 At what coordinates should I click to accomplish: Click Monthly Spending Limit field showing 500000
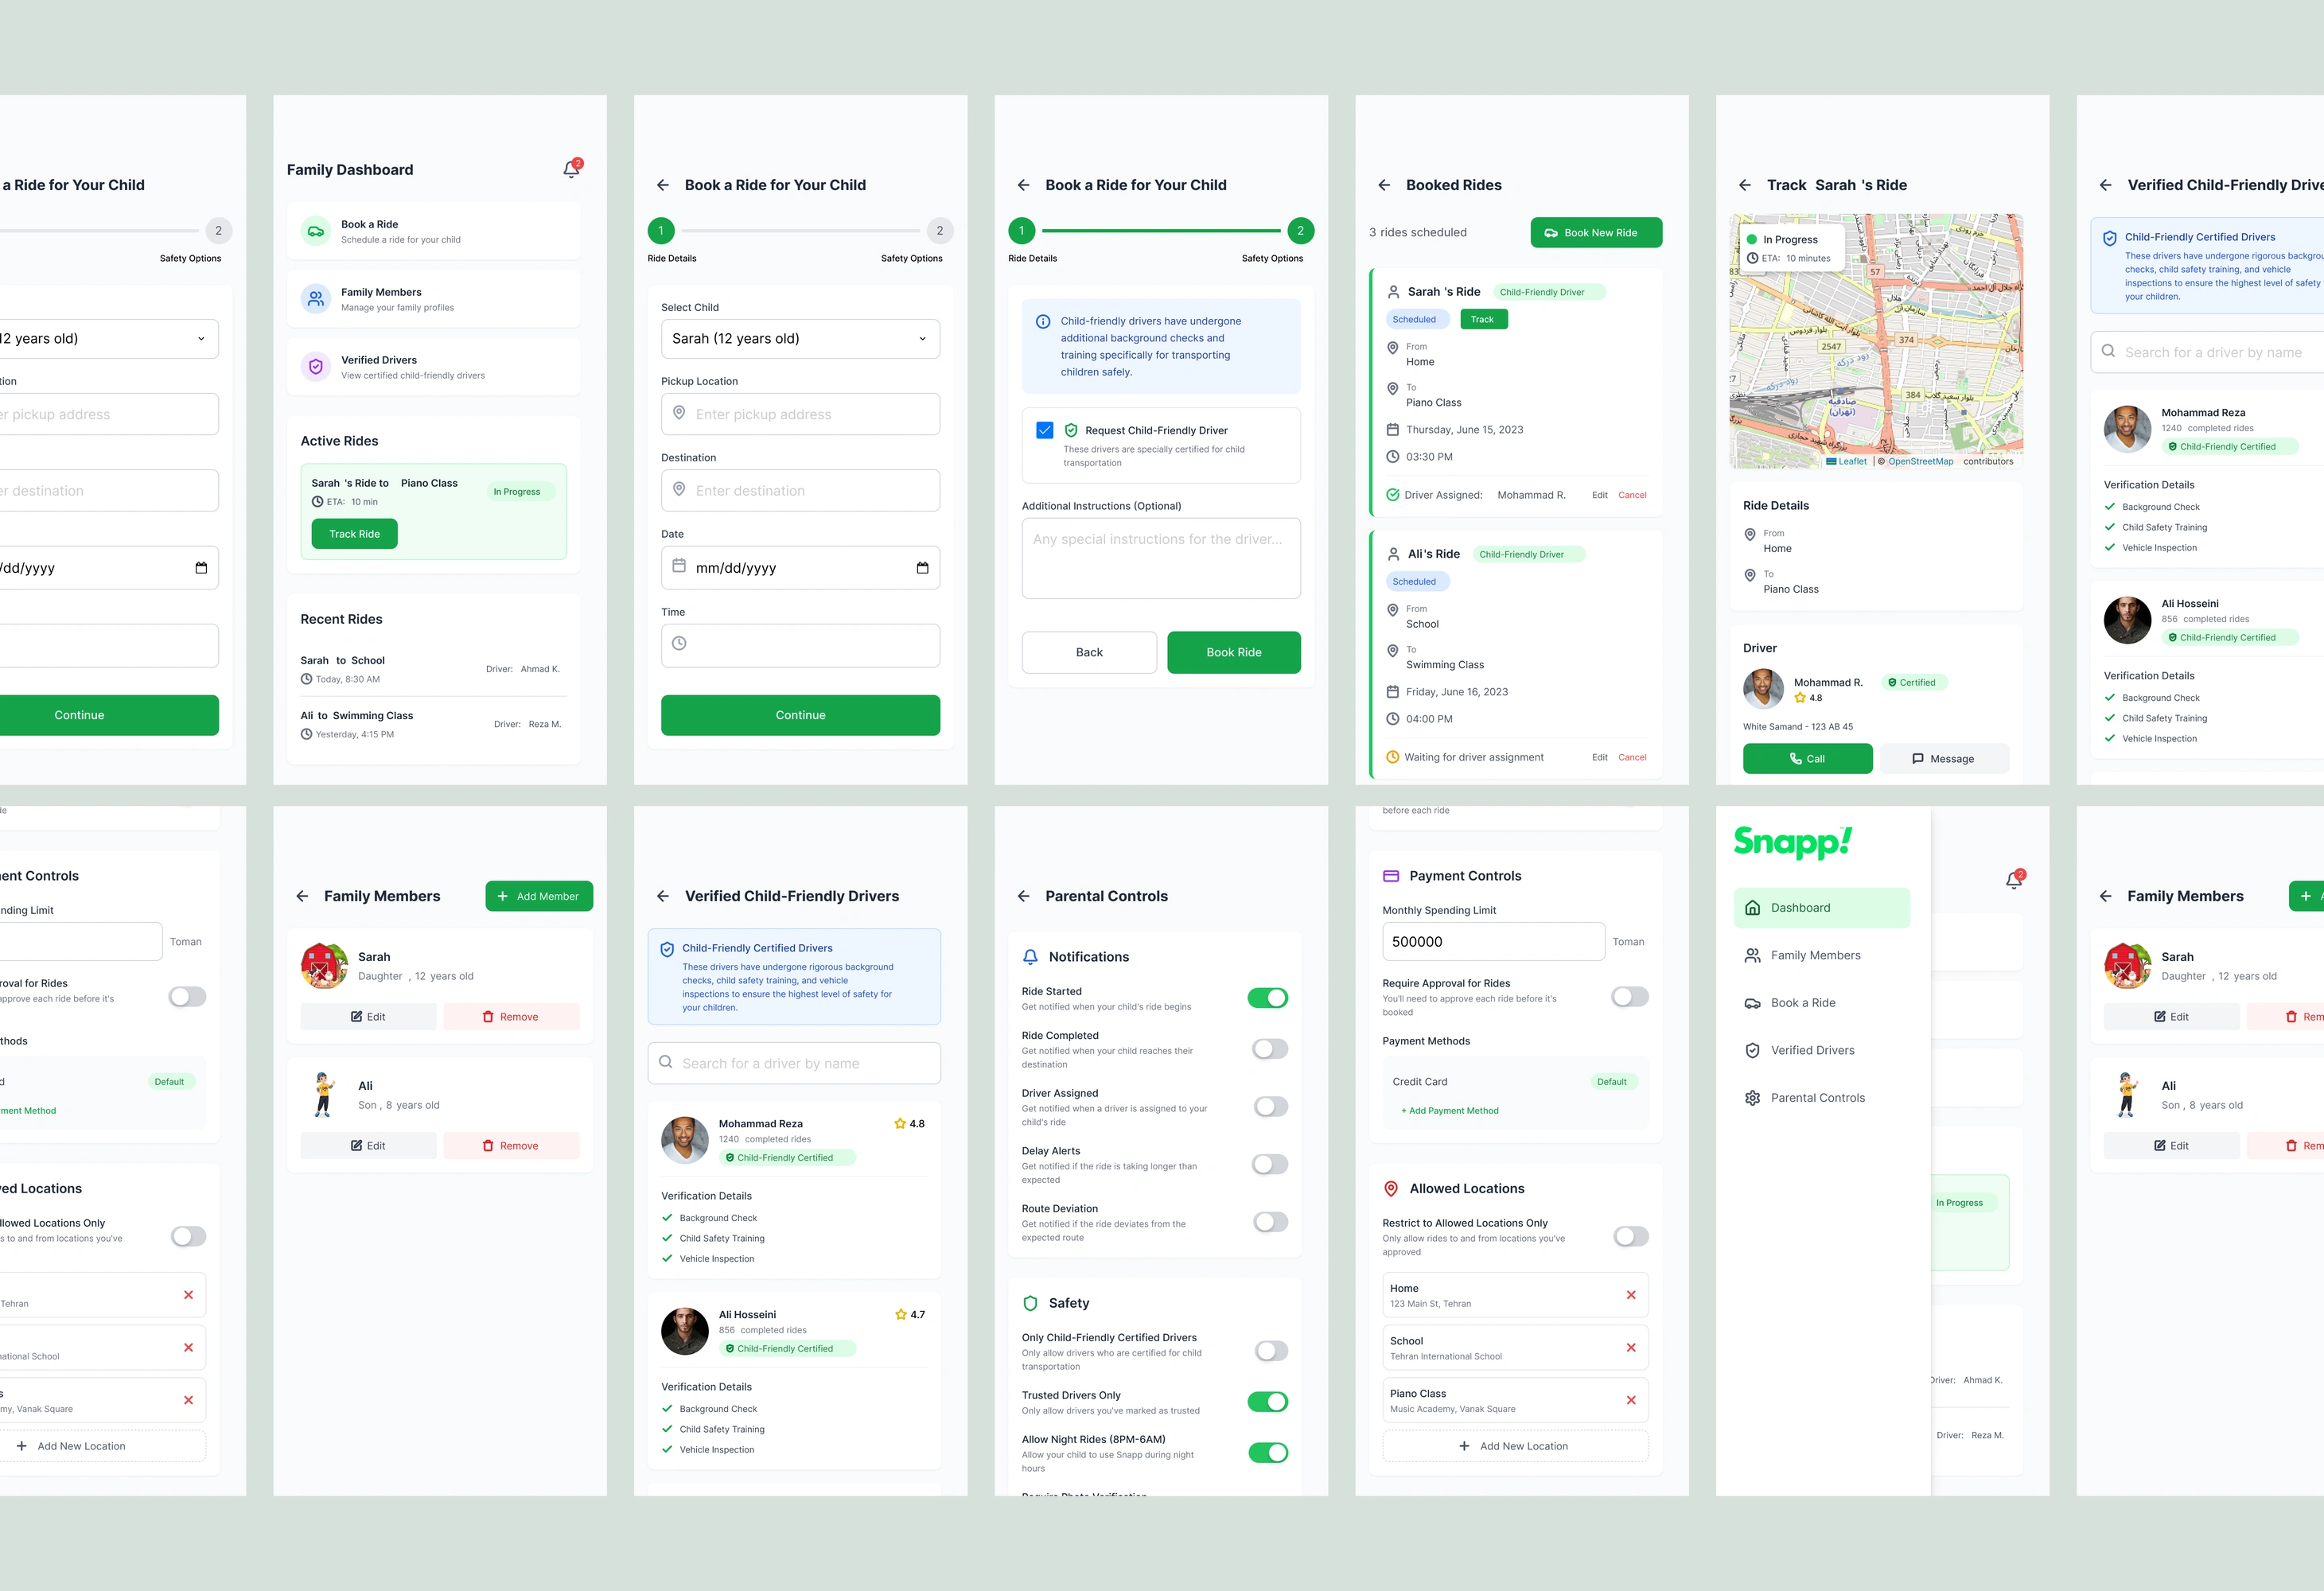[x=1493, y=942]
